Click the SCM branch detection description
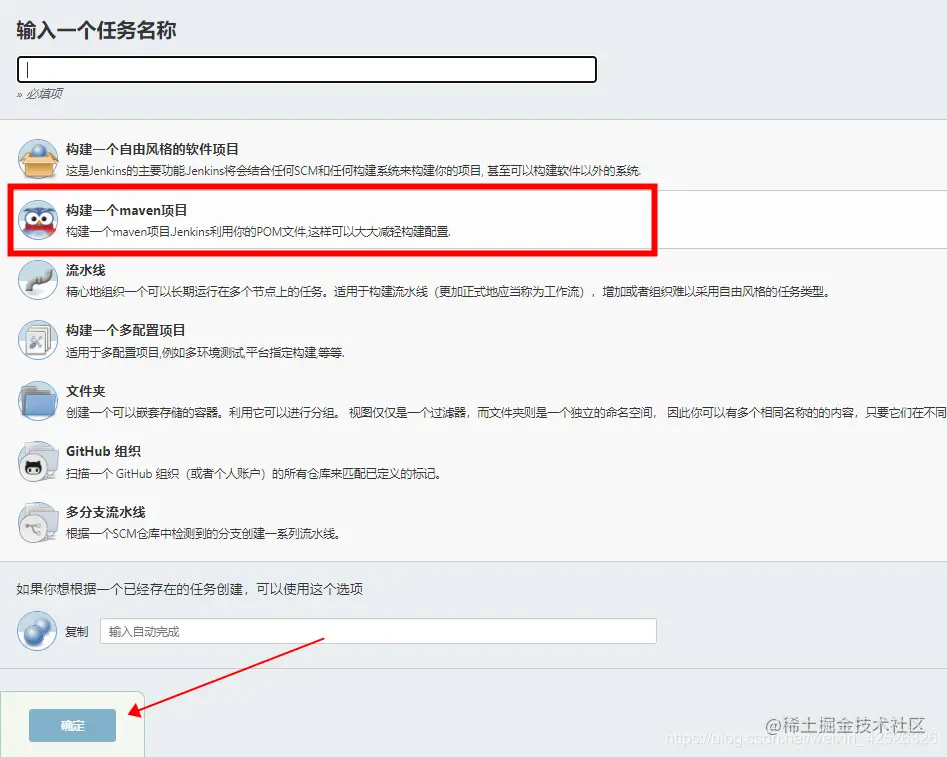Viewport: 947px width, 757px height. point(203,534)
